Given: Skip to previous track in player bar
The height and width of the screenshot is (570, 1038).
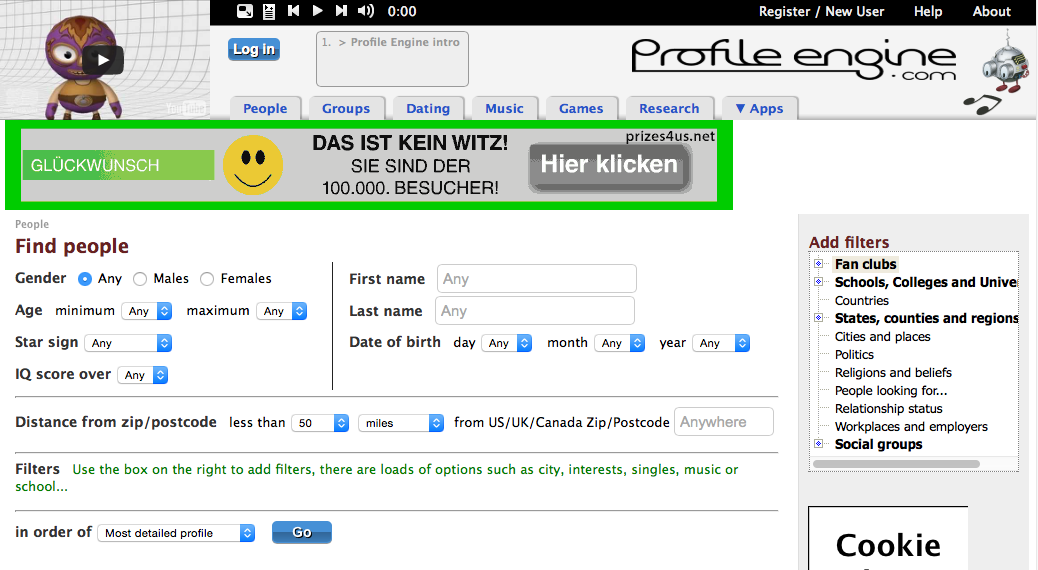Looking at the screenshot, I should tap(293, 11).
